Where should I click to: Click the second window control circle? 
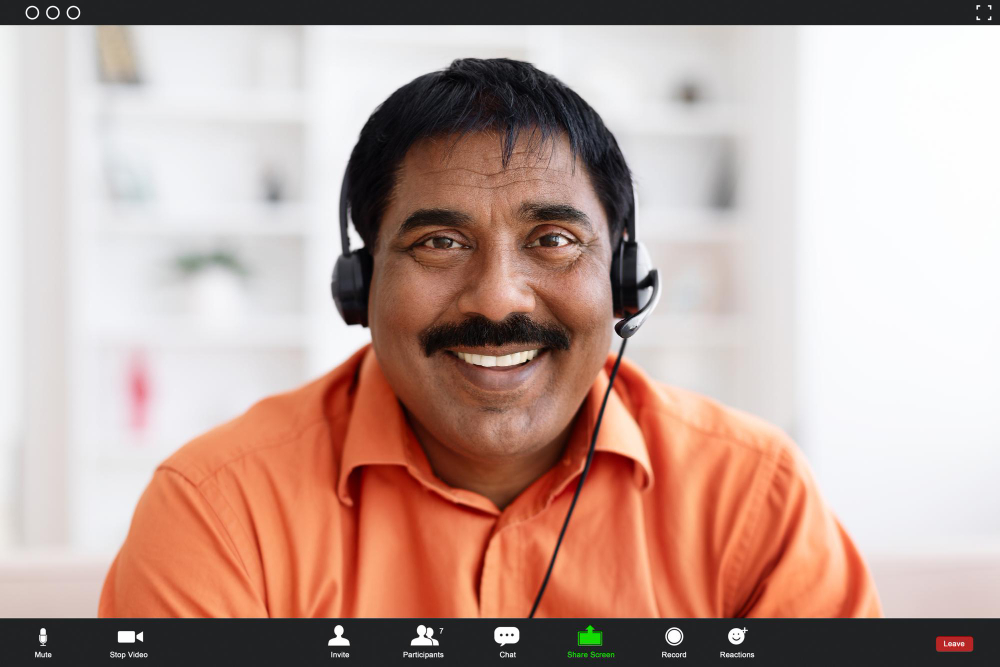click(x=53, y=13)
